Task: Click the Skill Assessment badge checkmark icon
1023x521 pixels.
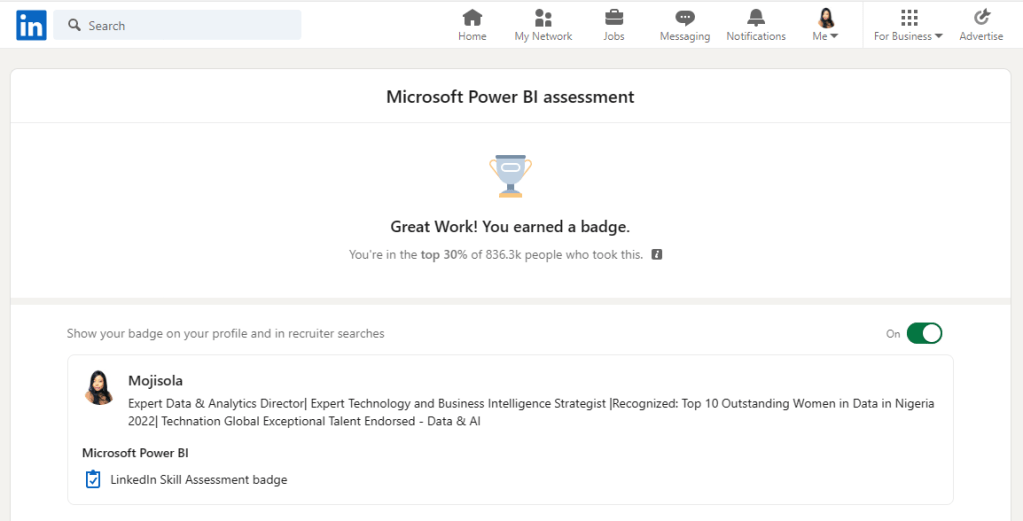Action: pyautogui.click(x=93, y=480)
